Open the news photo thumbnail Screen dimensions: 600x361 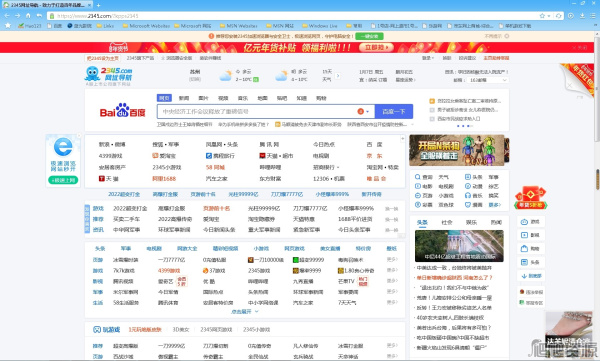coord(459,246)
